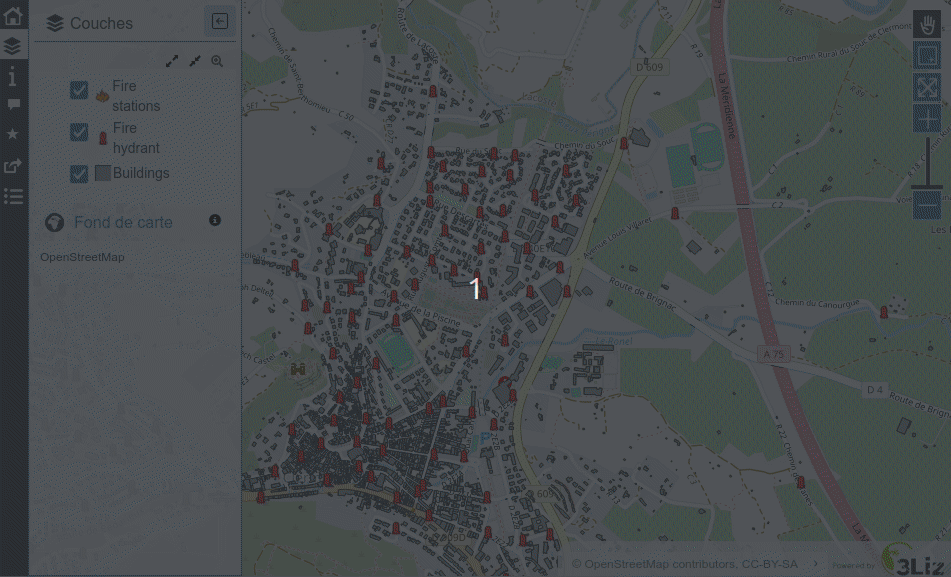The height and width of the screenshot is (577, 951).
Task: Open the comments speech bubble panel
Action: (13, 104)
